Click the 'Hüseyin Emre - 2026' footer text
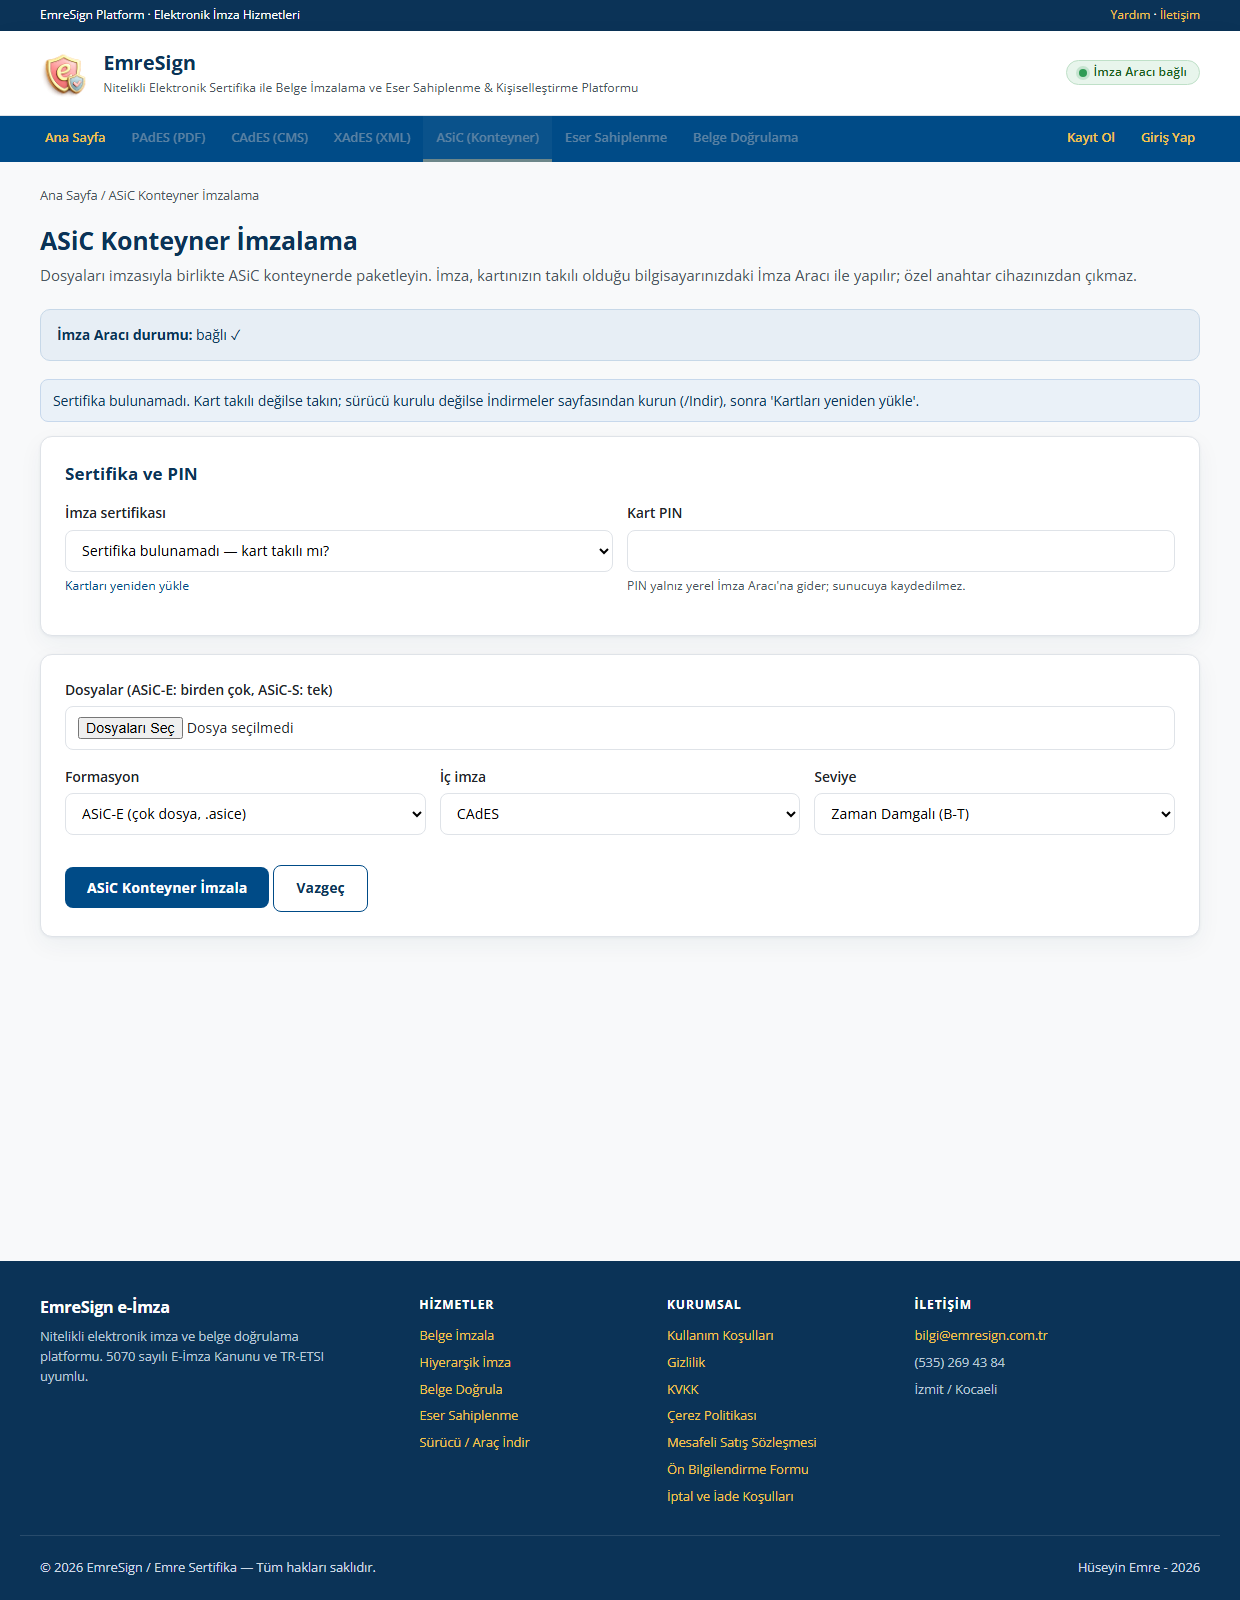This screenshot has height=1600, width=1240. tap(1139, 1568)
